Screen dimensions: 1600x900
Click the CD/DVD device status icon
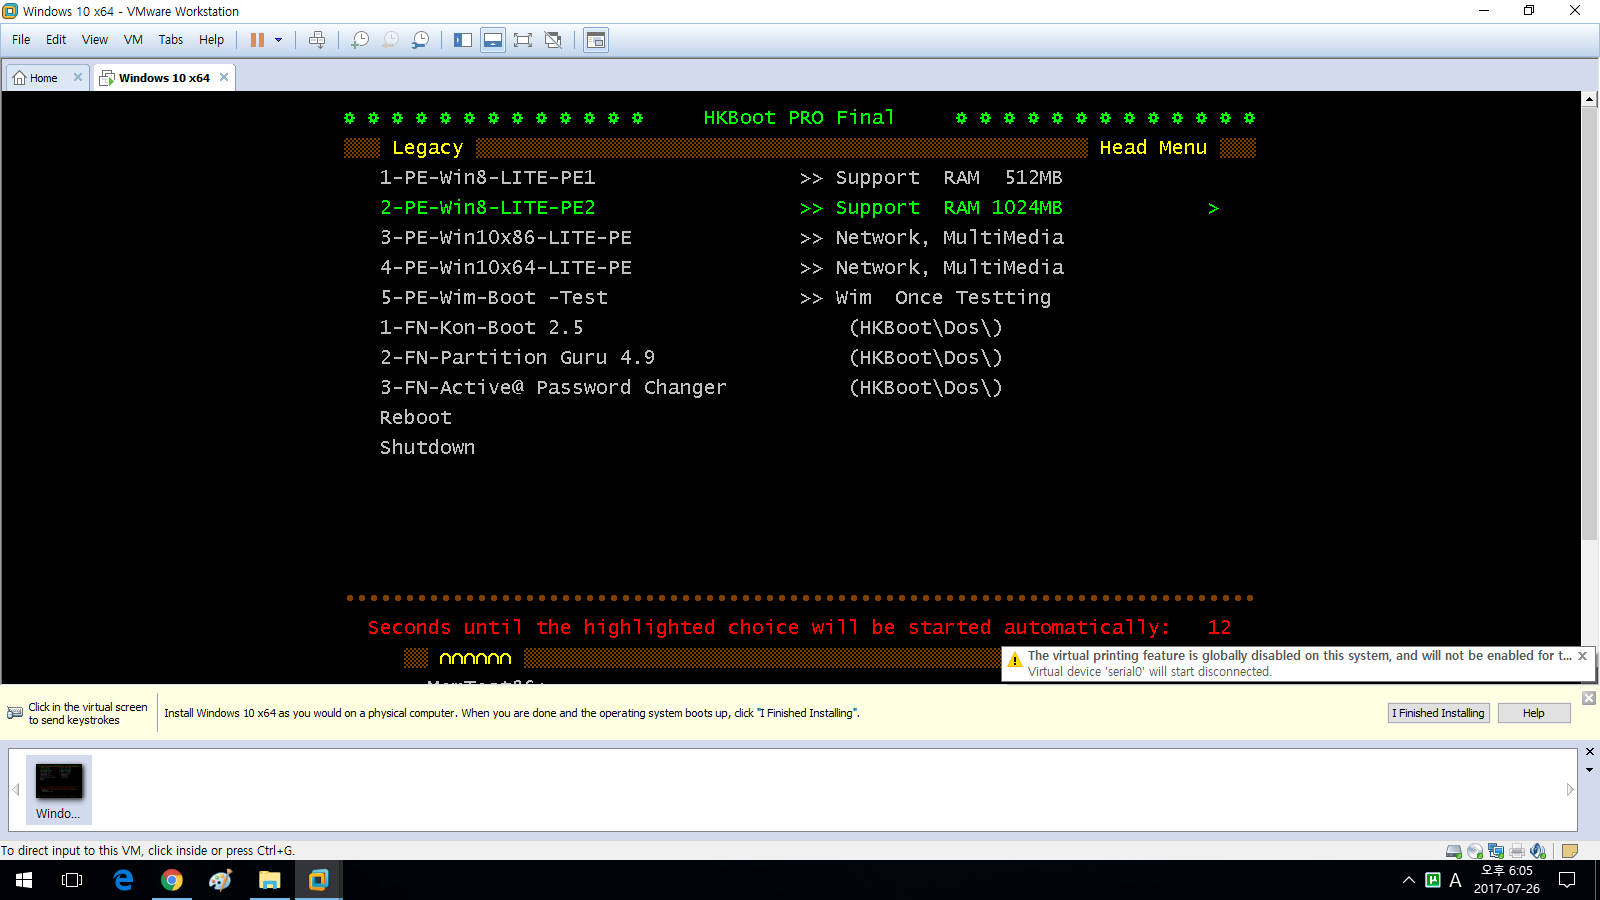coord(1475,851)
